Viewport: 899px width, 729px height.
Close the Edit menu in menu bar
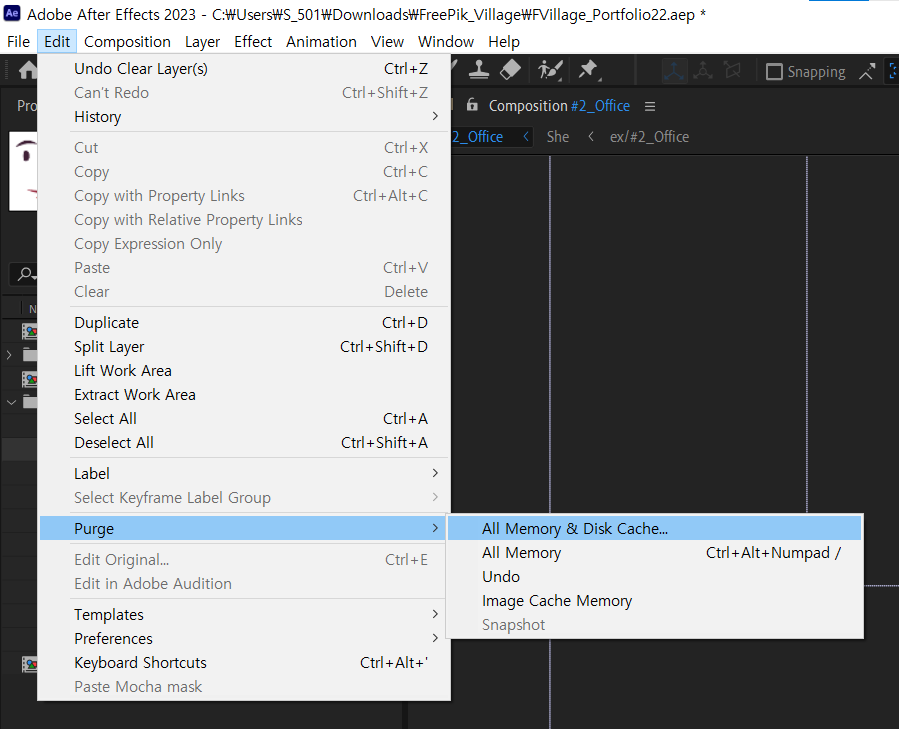(57, 41)
